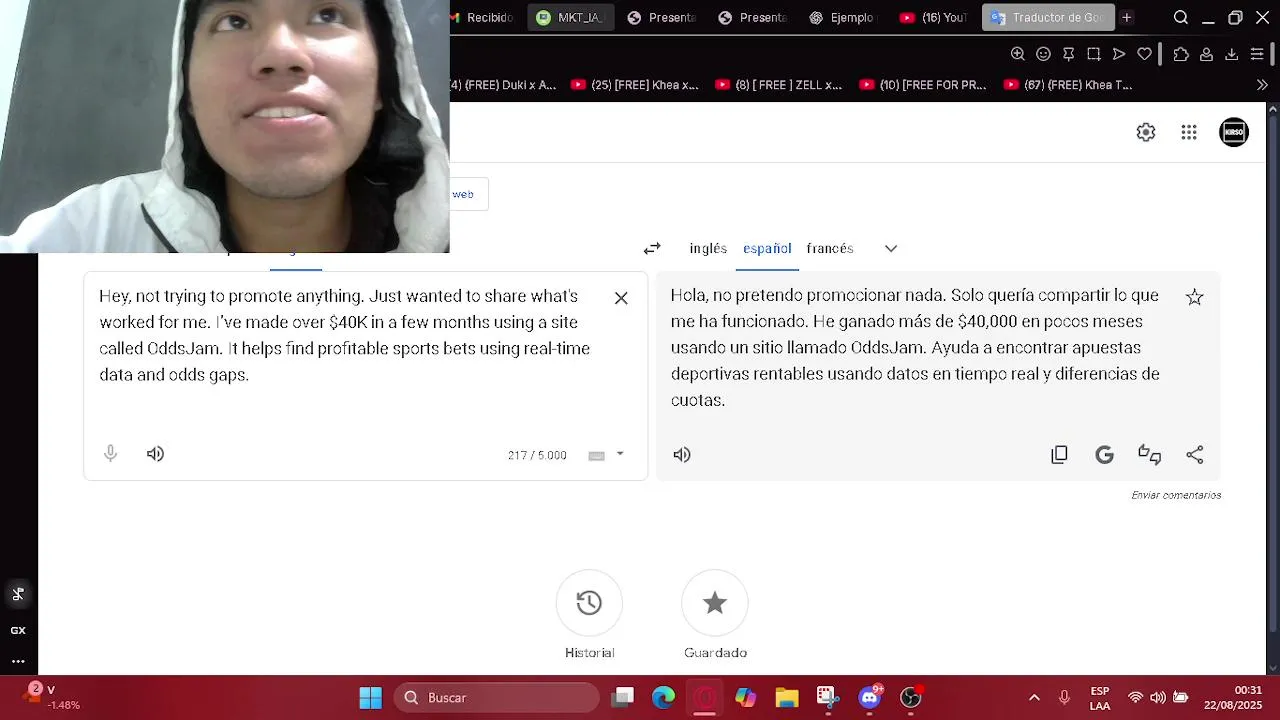This screenshot has width=1280, height=720.
Task: Select español as target language
Action: 767,248
